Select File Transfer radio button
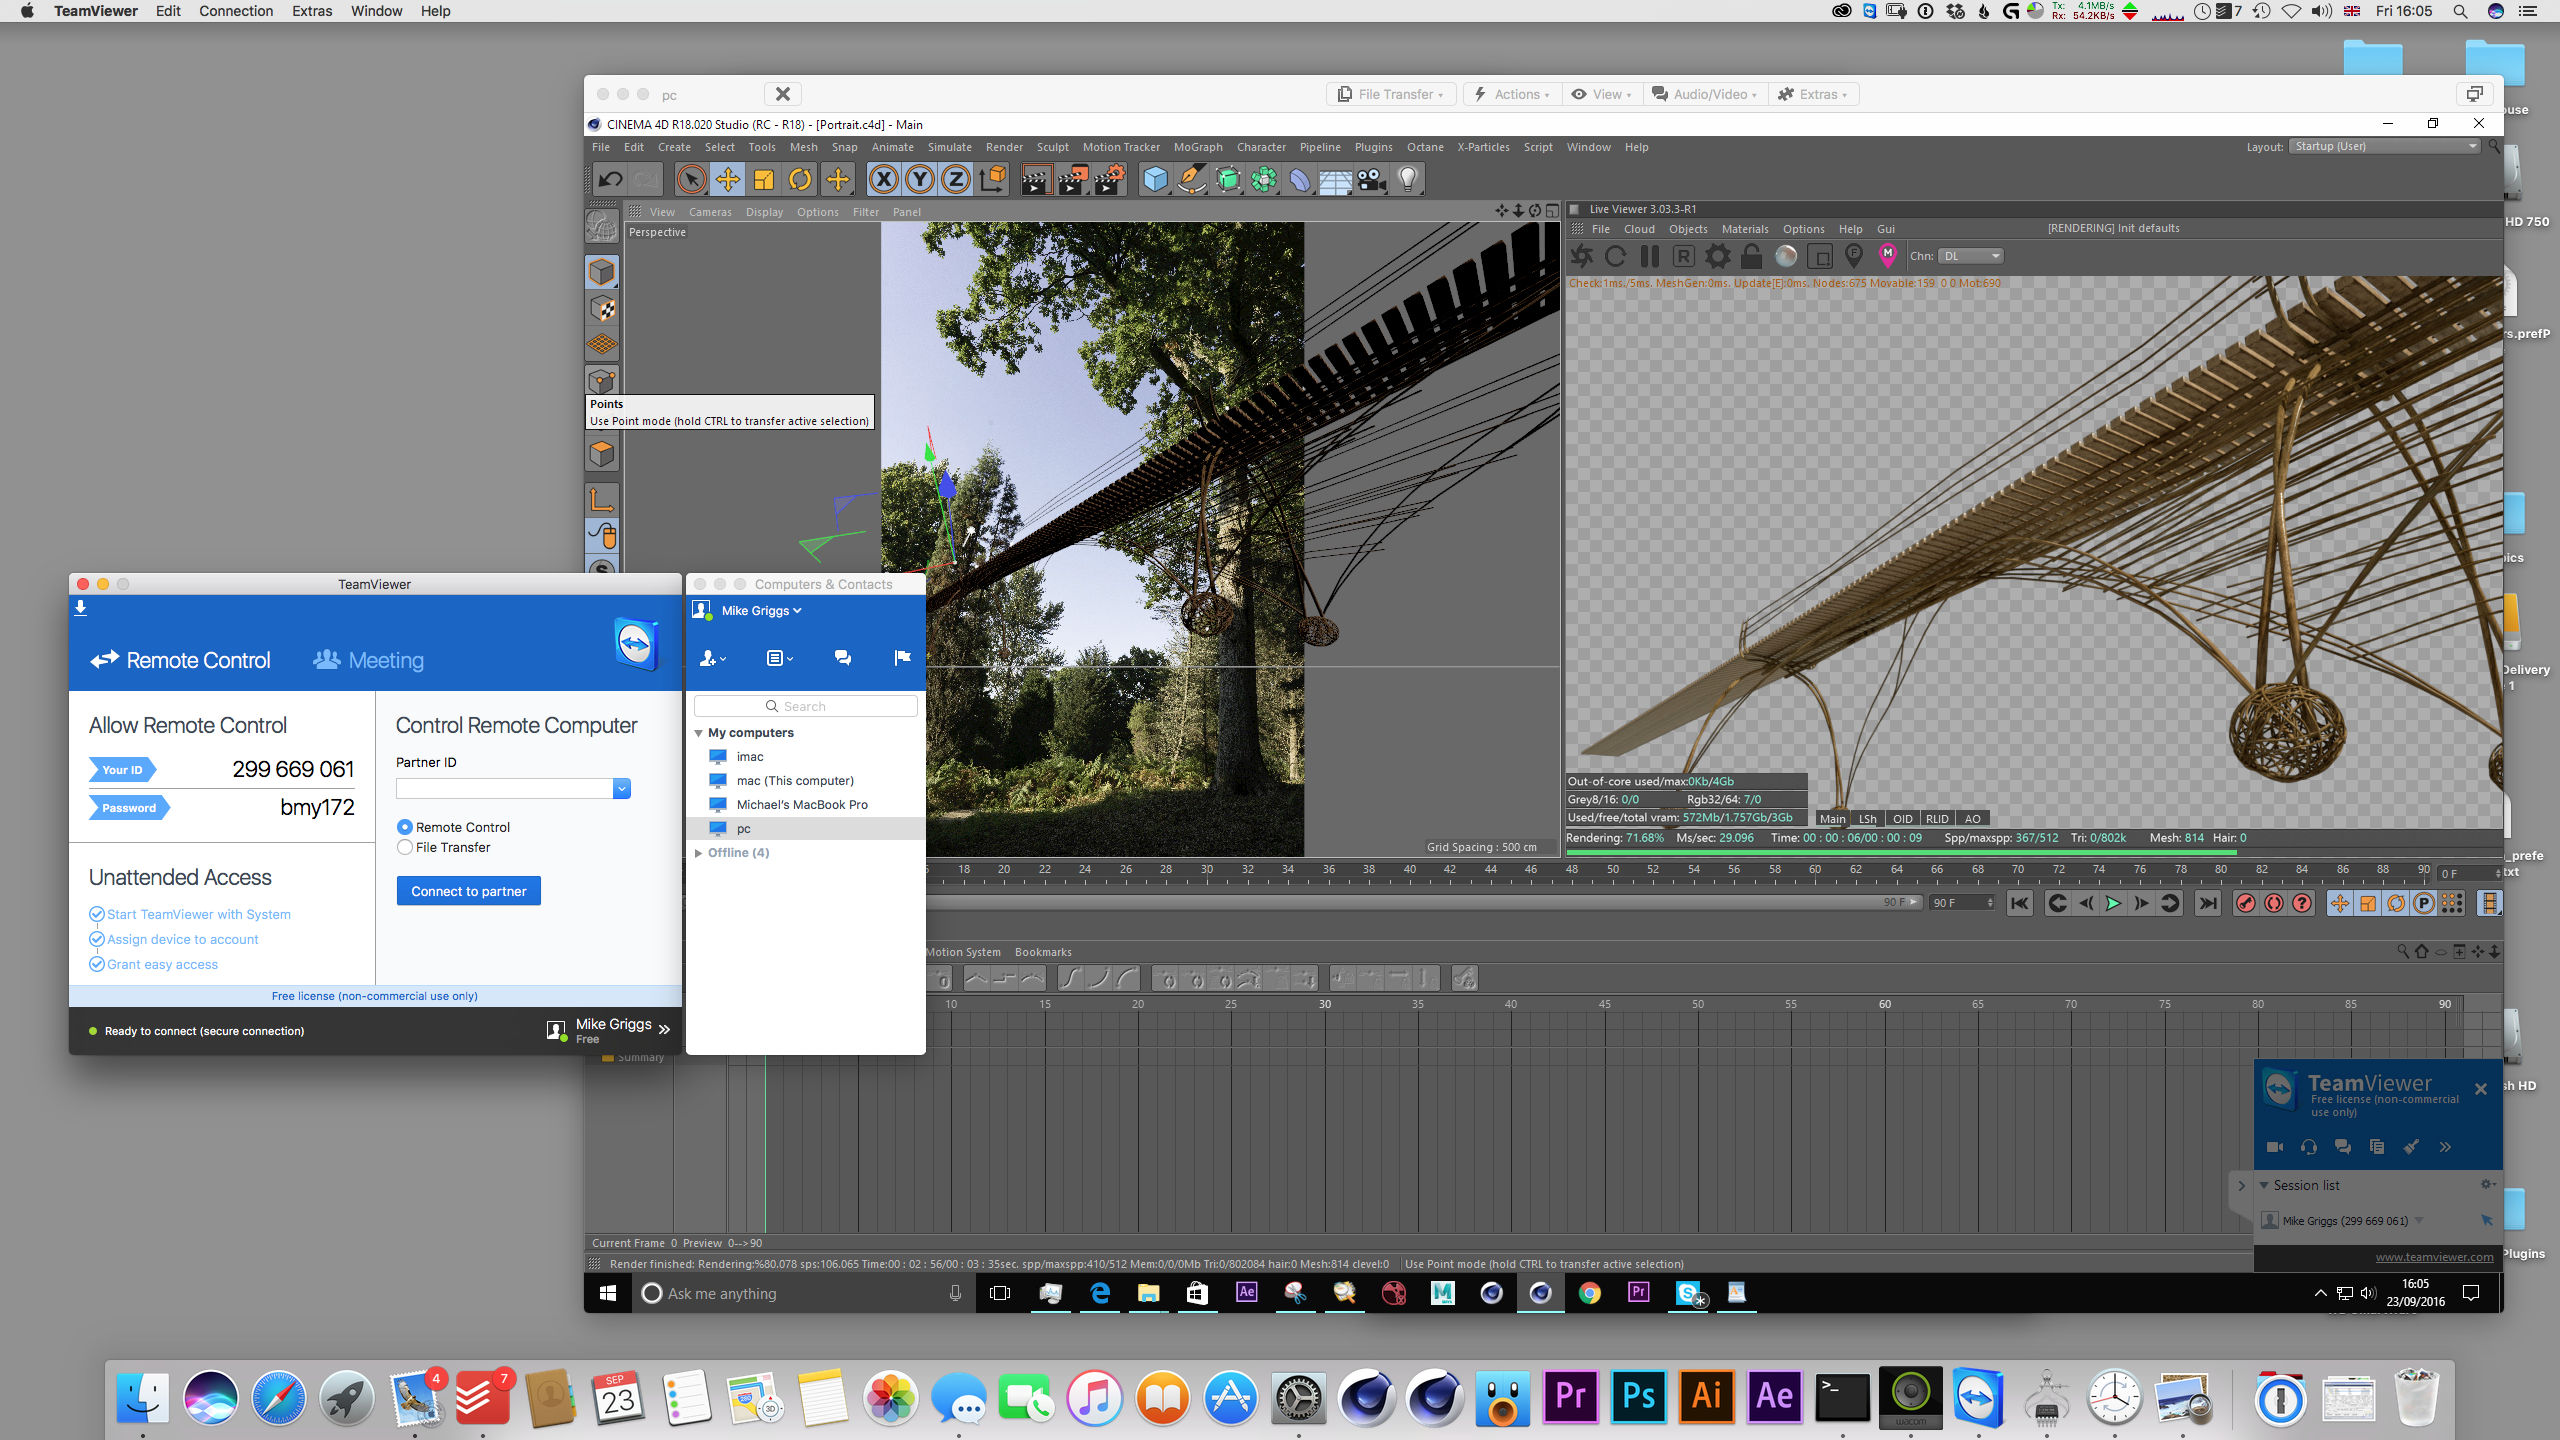Image resolution: width=2560 pixels, height=1440 pixels. (405, 847)
